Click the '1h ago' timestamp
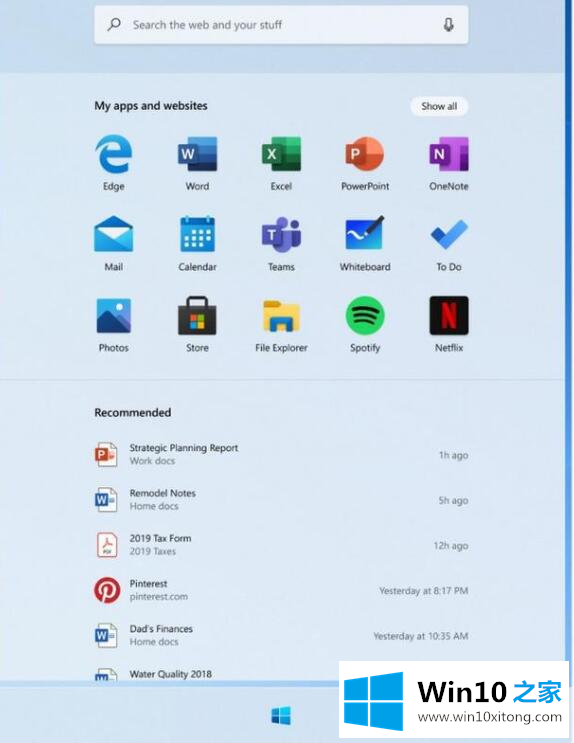 point(454,455)
